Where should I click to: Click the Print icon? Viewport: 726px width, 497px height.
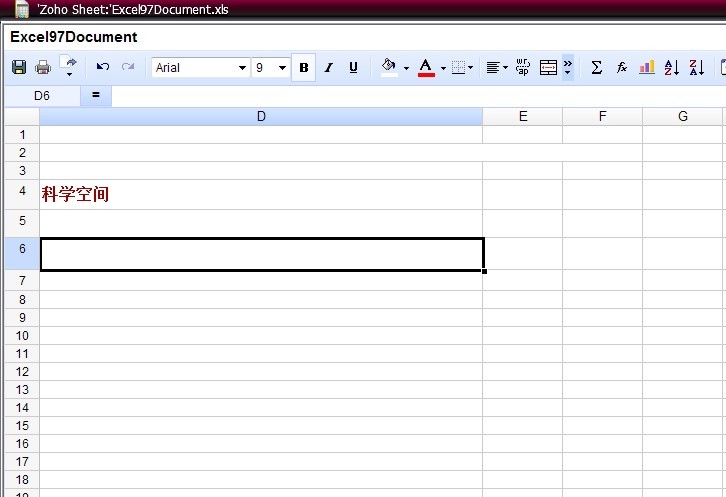[x=43, y=68]
